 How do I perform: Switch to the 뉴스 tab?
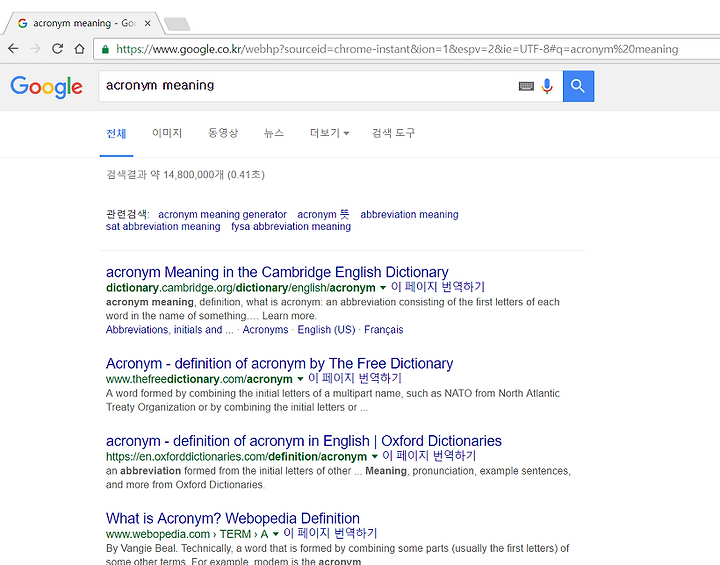274,133
